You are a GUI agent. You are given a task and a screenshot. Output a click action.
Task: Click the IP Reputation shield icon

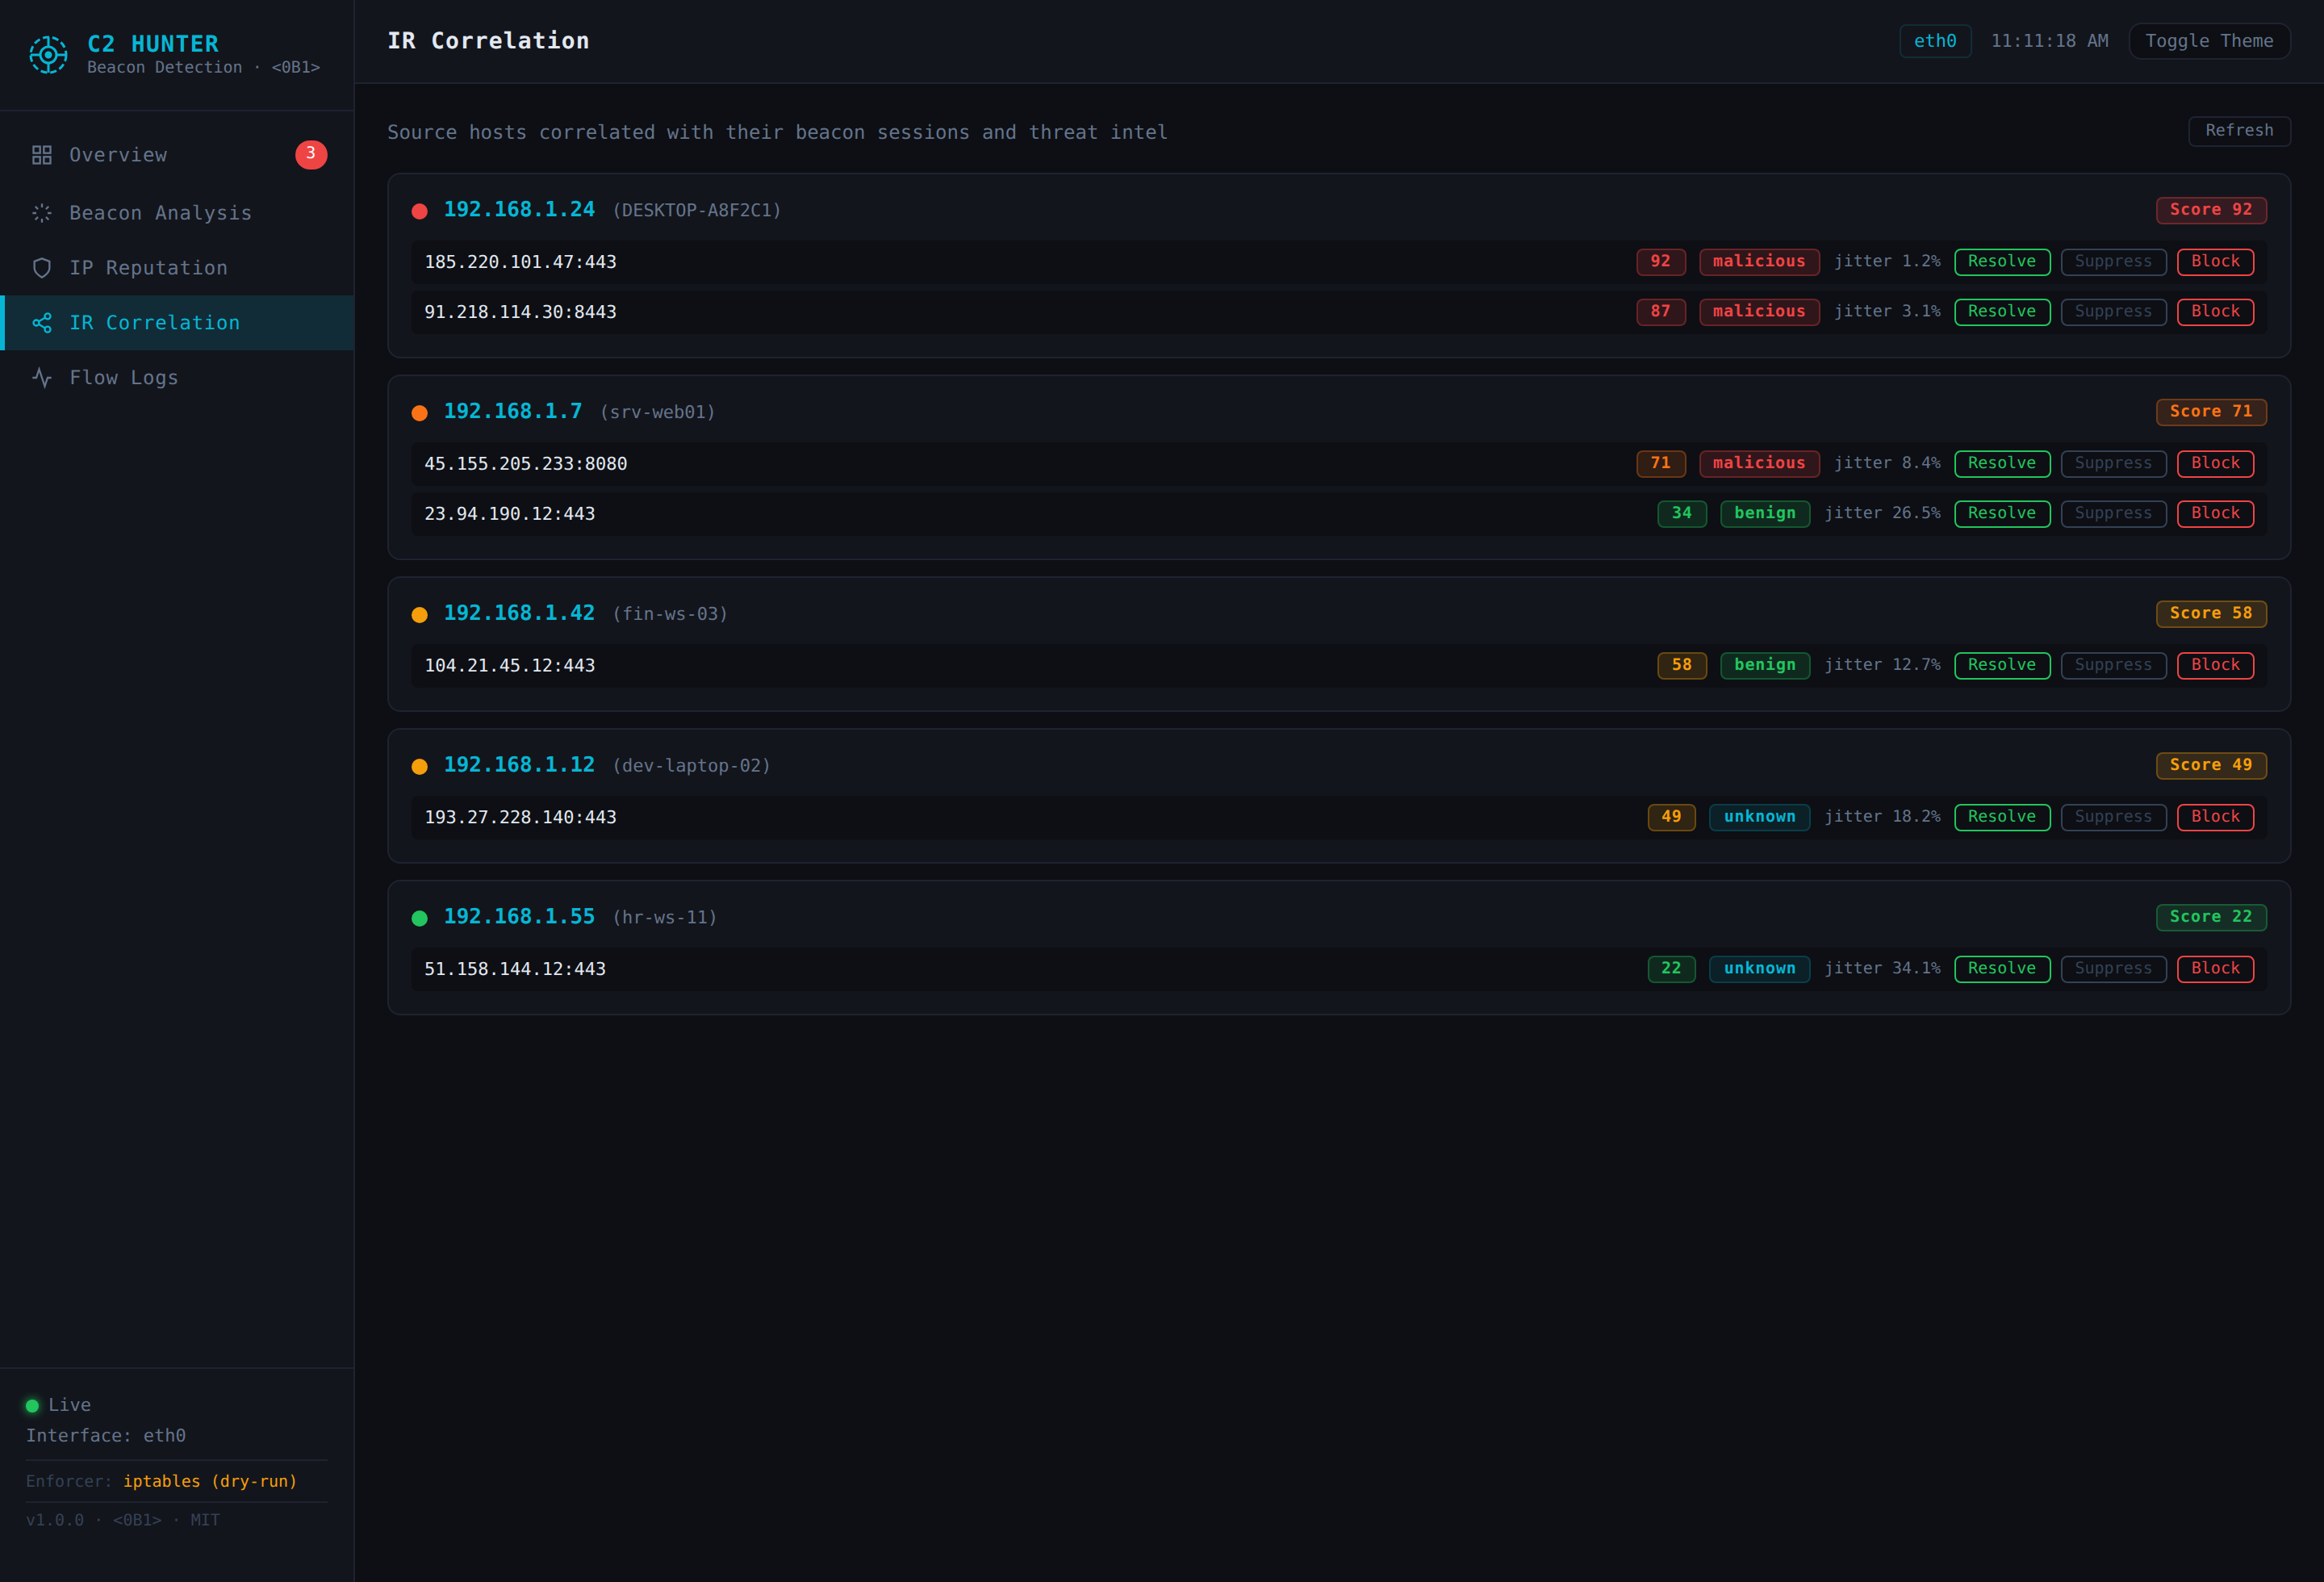[41, 268]
